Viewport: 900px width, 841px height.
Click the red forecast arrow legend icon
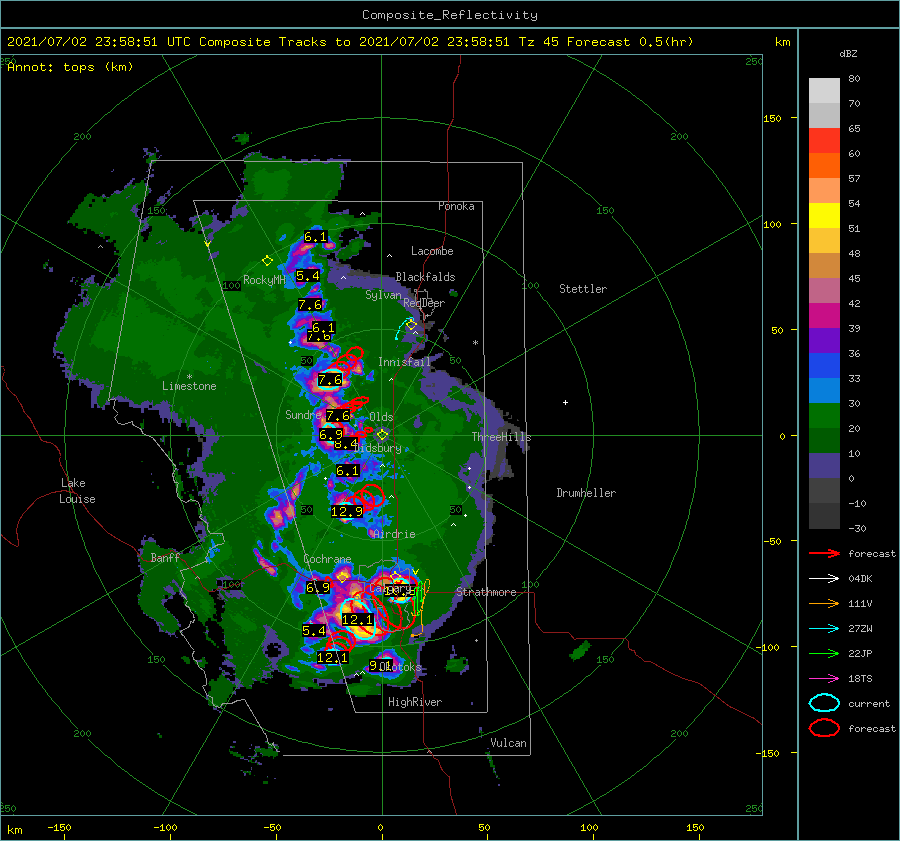(x=824, y=553)
